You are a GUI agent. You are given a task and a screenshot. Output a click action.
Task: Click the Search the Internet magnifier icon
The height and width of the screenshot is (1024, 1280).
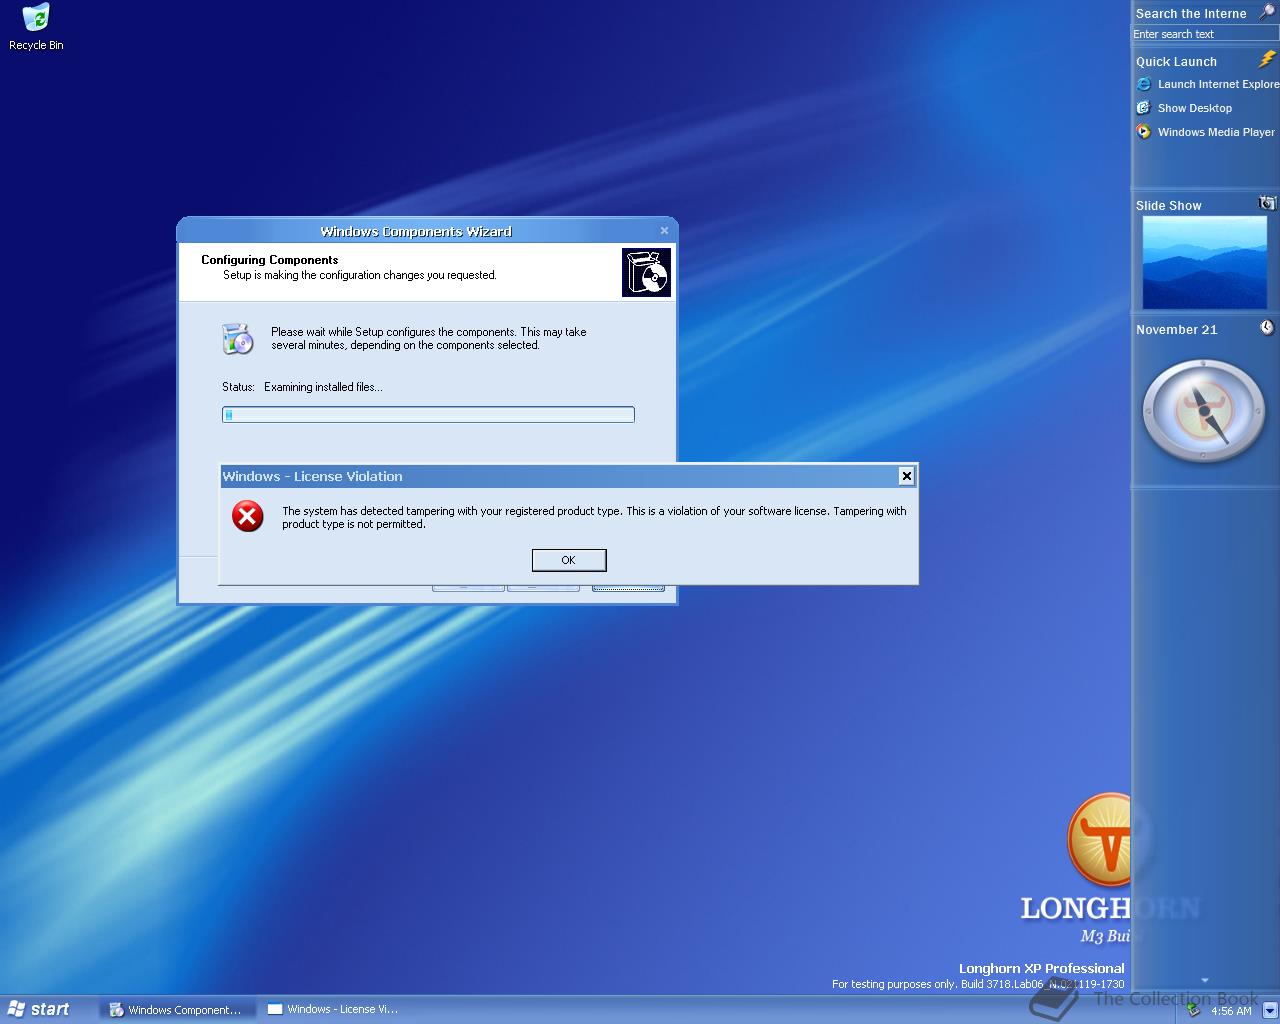(1267, 12)
